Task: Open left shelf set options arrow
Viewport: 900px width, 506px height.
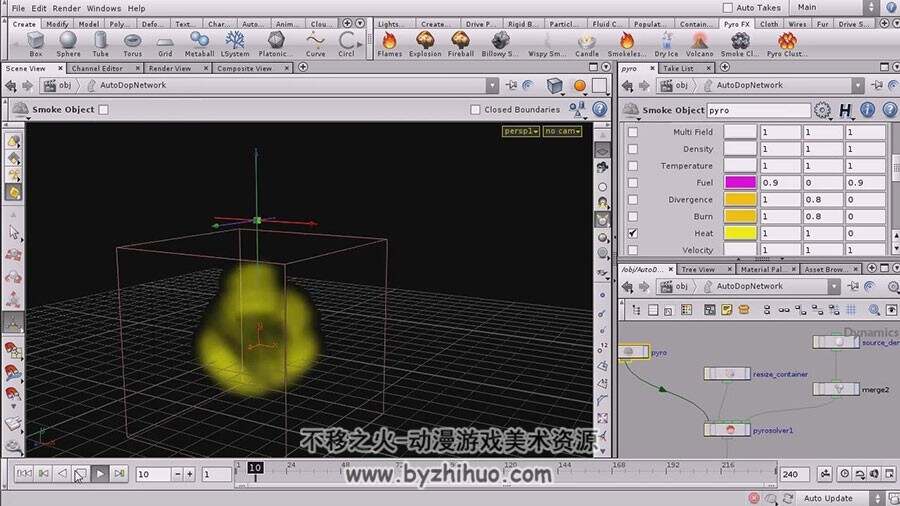Action: [x=360, y=24]
